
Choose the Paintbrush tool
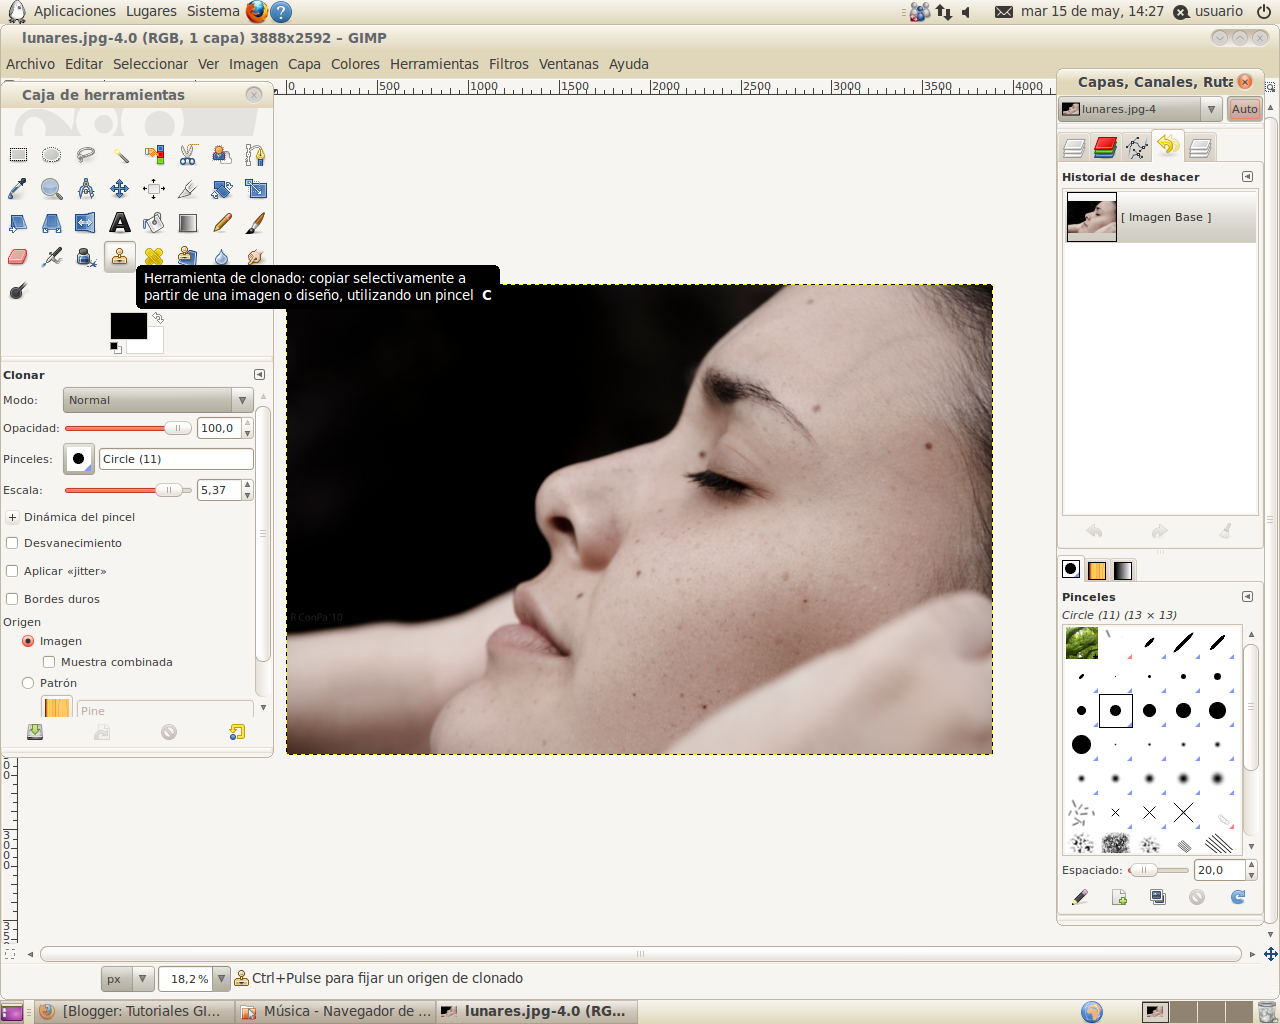pos(256,223)
